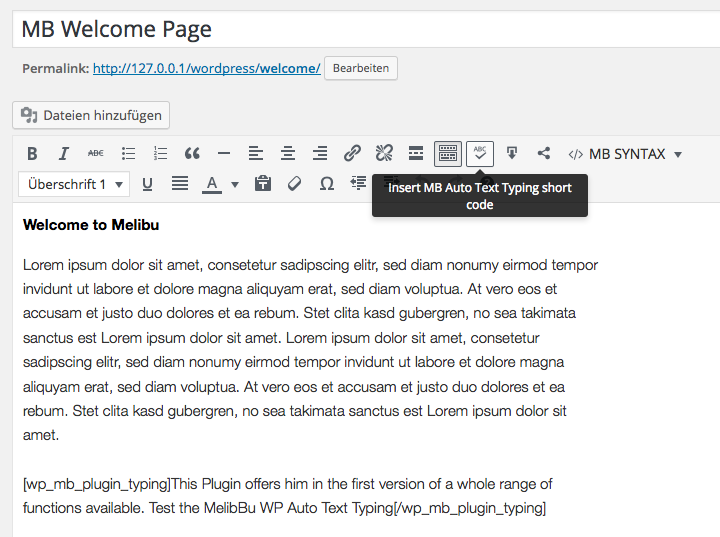Screen dimensions: 720x537
Task: Toggle Italic formatting
Action: [x=64, y=153]
